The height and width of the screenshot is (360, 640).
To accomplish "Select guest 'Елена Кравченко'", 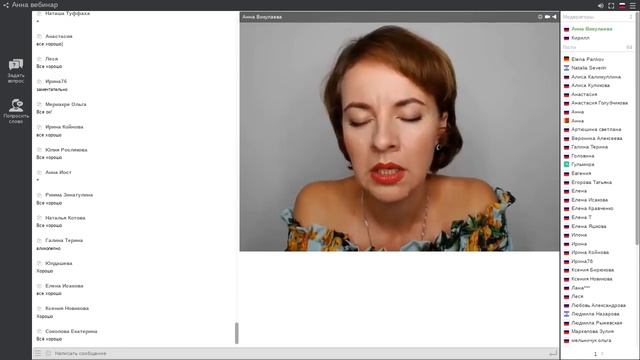I will [x=592, y=208].
